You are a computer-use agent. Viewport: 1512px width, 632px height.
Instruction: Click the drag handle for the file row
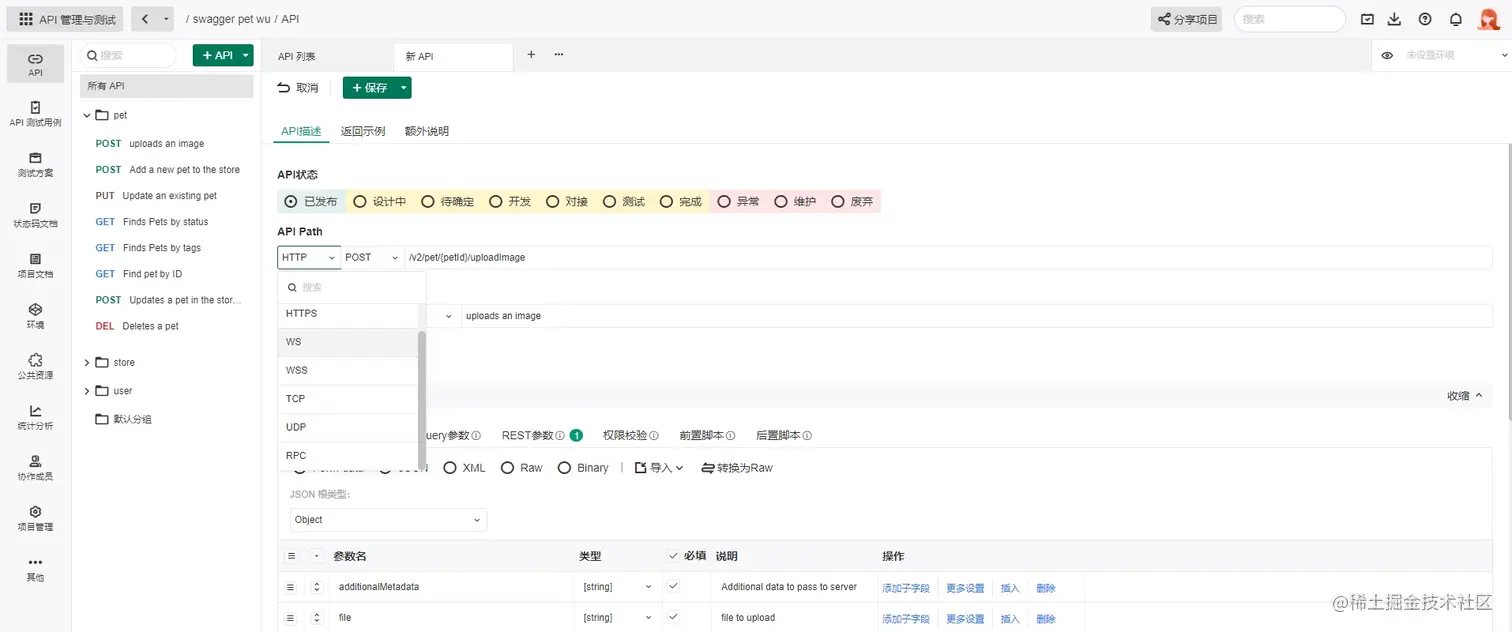[291, 618]
